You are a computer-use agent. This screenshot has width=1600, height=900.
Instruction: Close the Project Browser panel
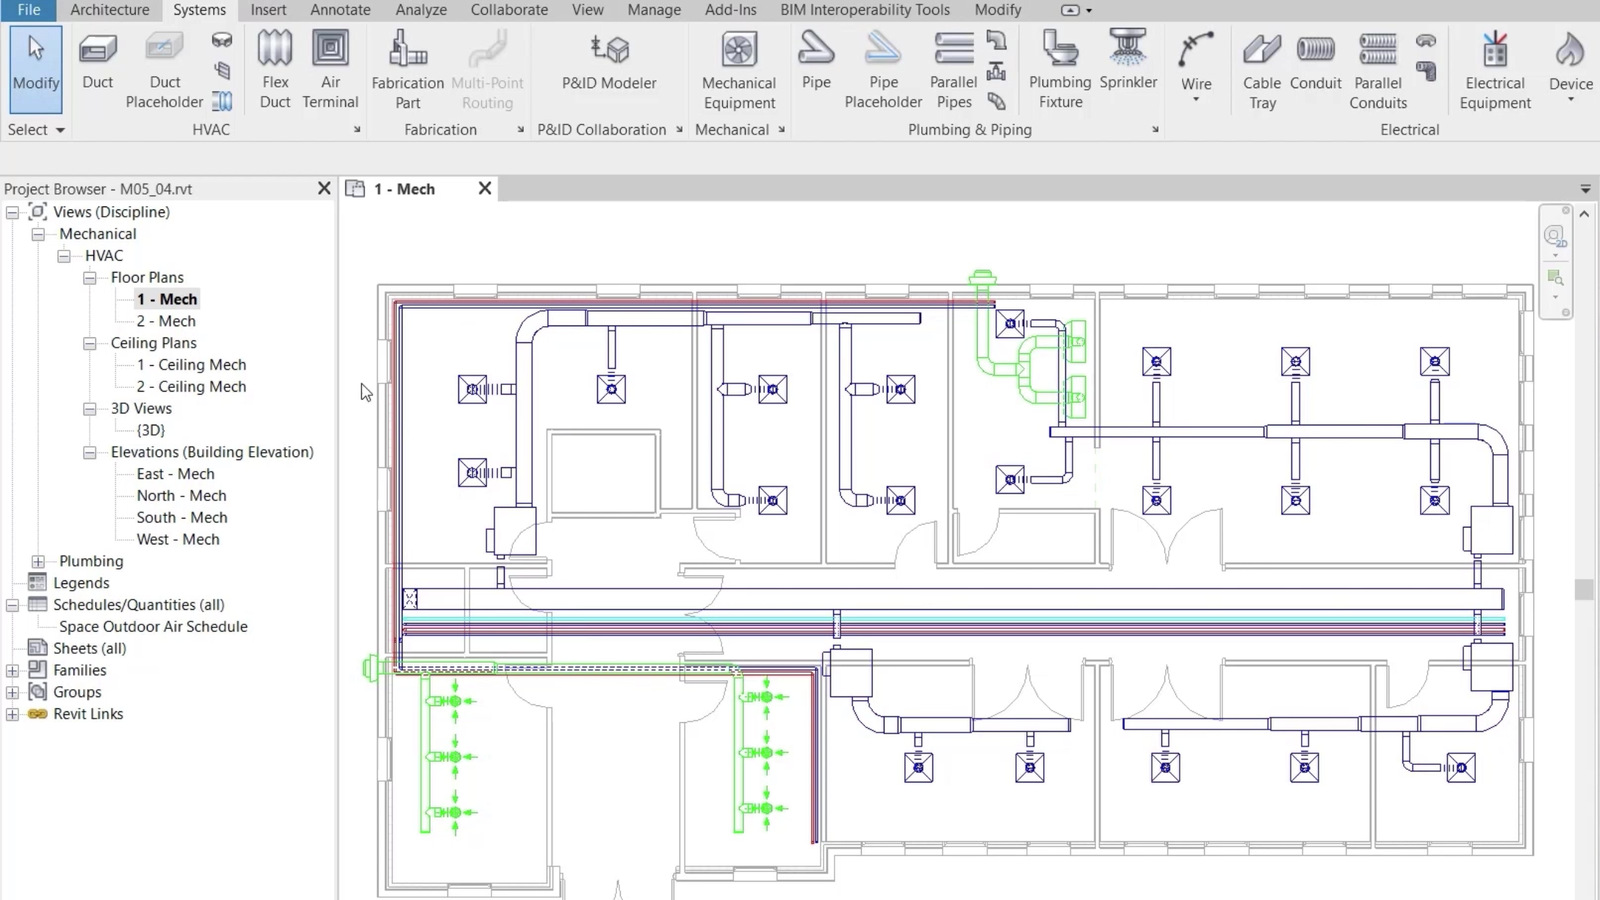coord(324,188)
